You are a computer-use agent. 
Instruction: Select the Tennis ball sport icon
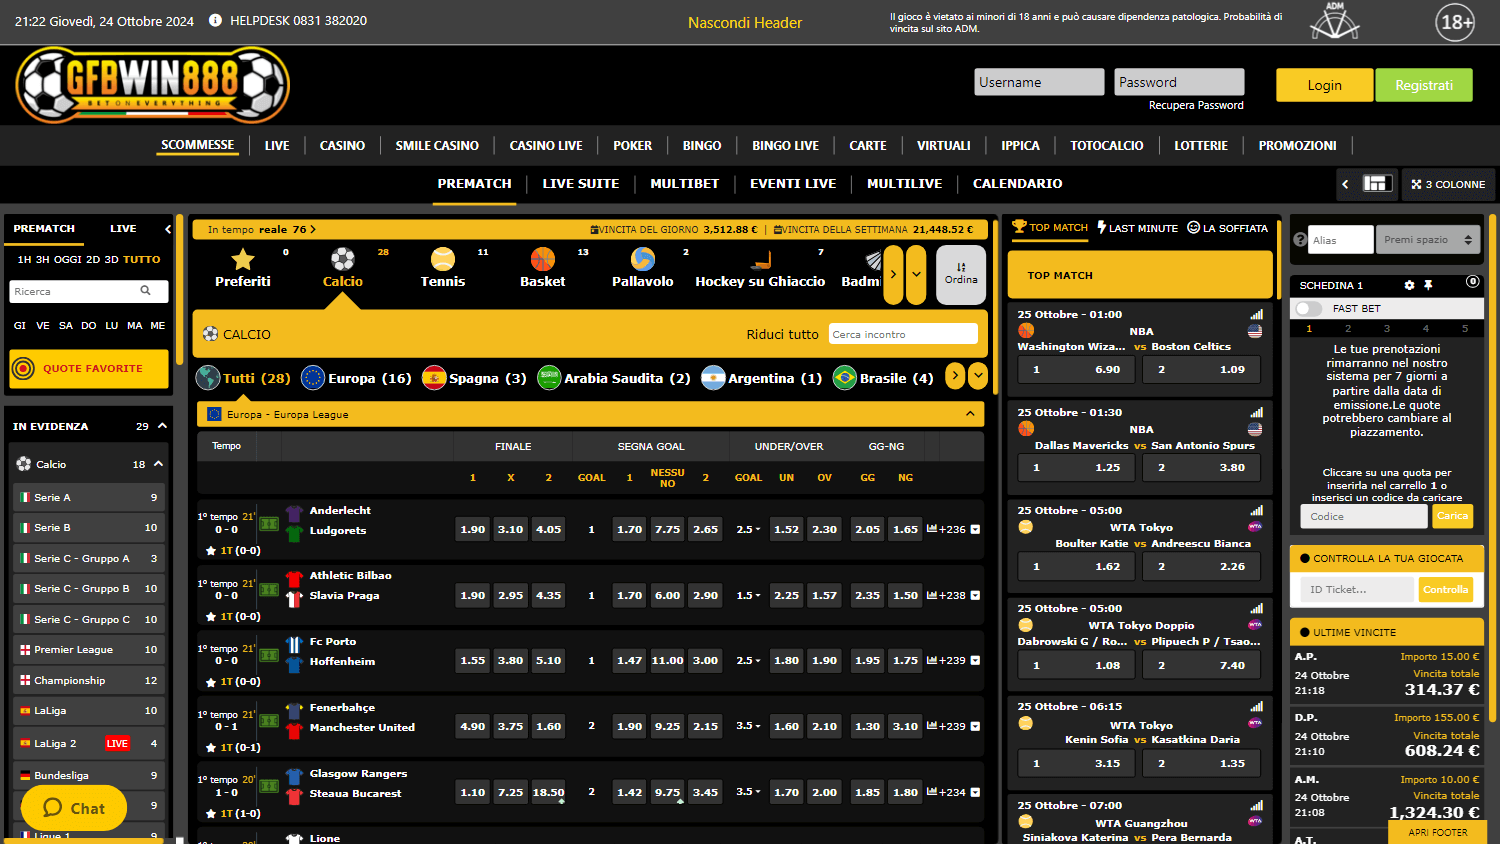pos(443,260)
